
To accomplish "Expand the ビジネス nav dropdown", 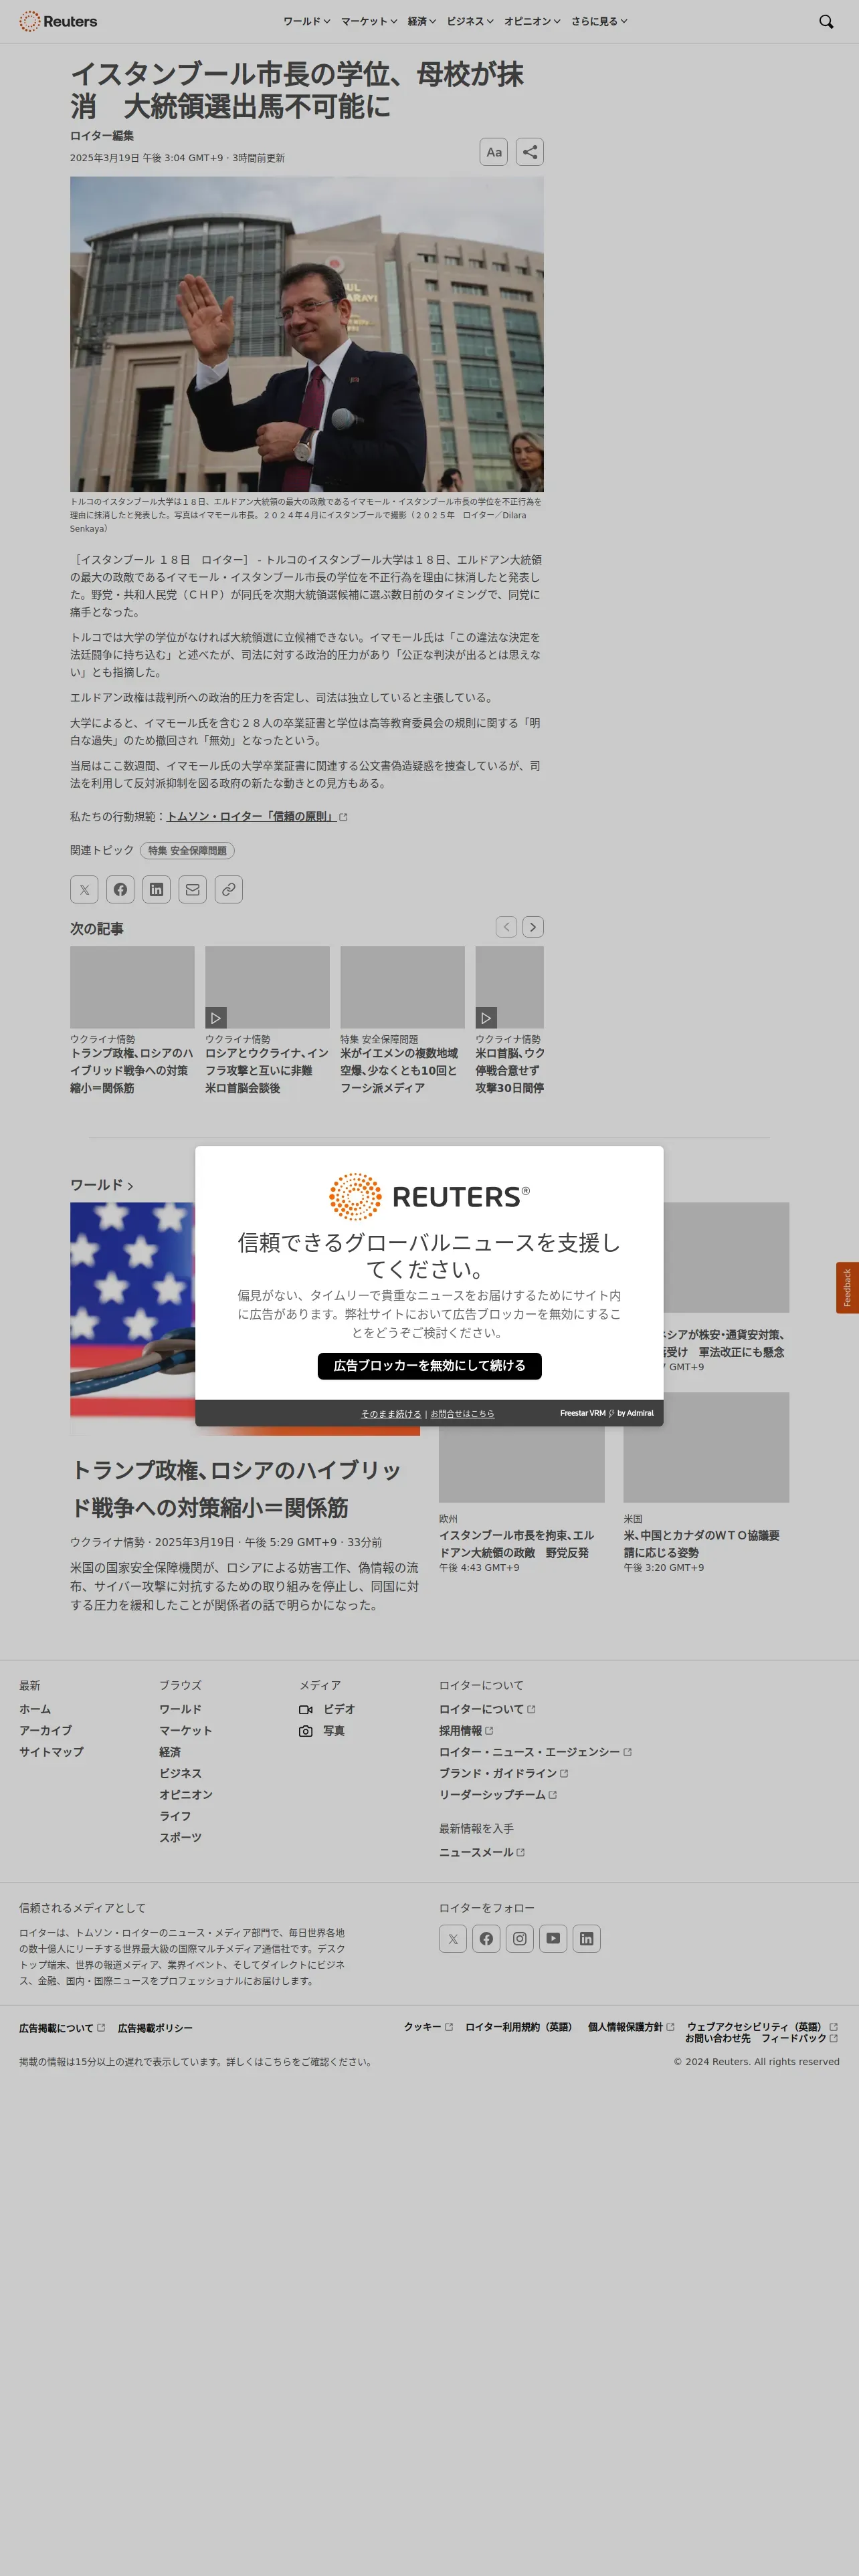I will pyautogui.click(x=470, y=21).
